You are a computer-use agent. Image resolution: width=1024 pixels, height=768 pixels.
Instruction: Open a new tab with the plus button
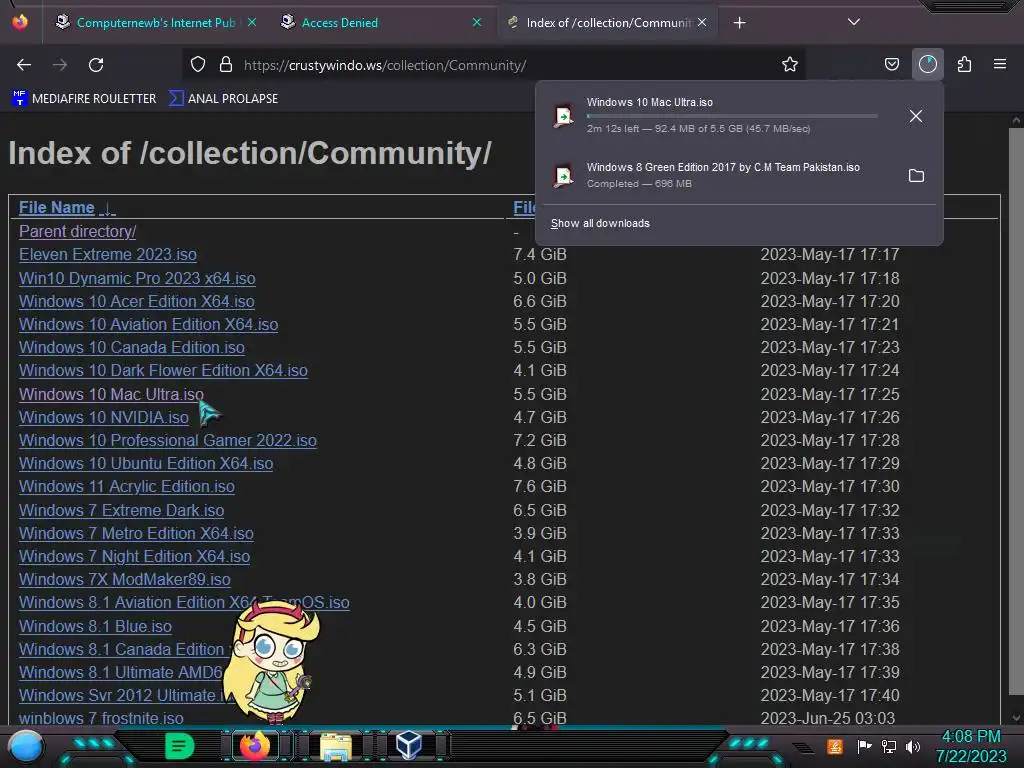(739, 23)
